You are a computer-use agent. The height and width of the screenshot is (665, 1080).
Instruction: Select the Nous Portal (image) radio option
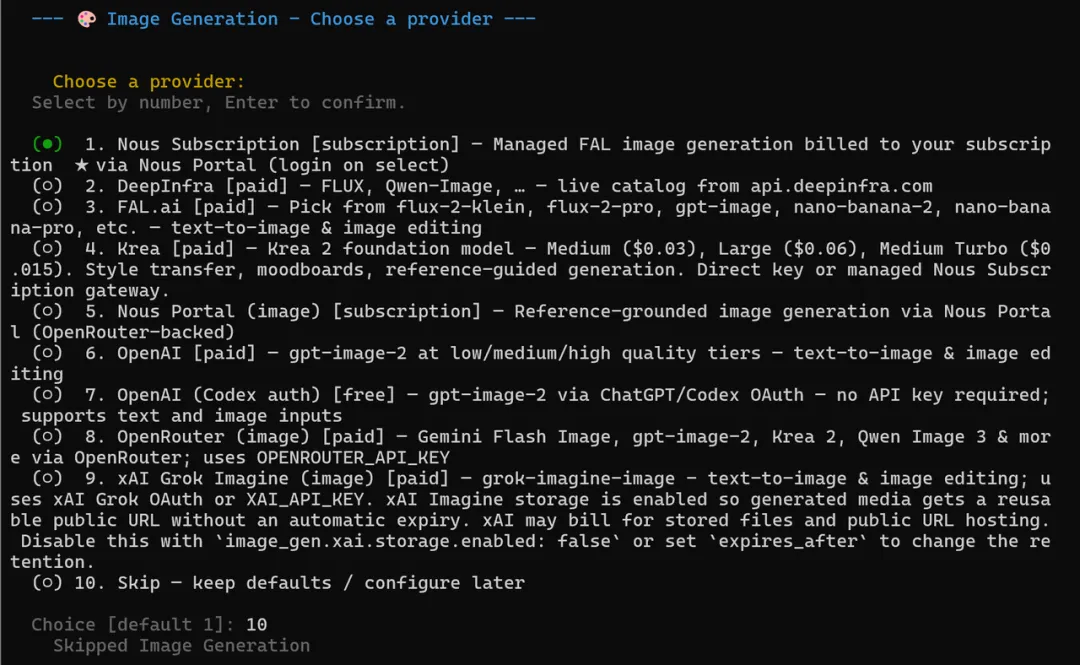tap(47, 311)
